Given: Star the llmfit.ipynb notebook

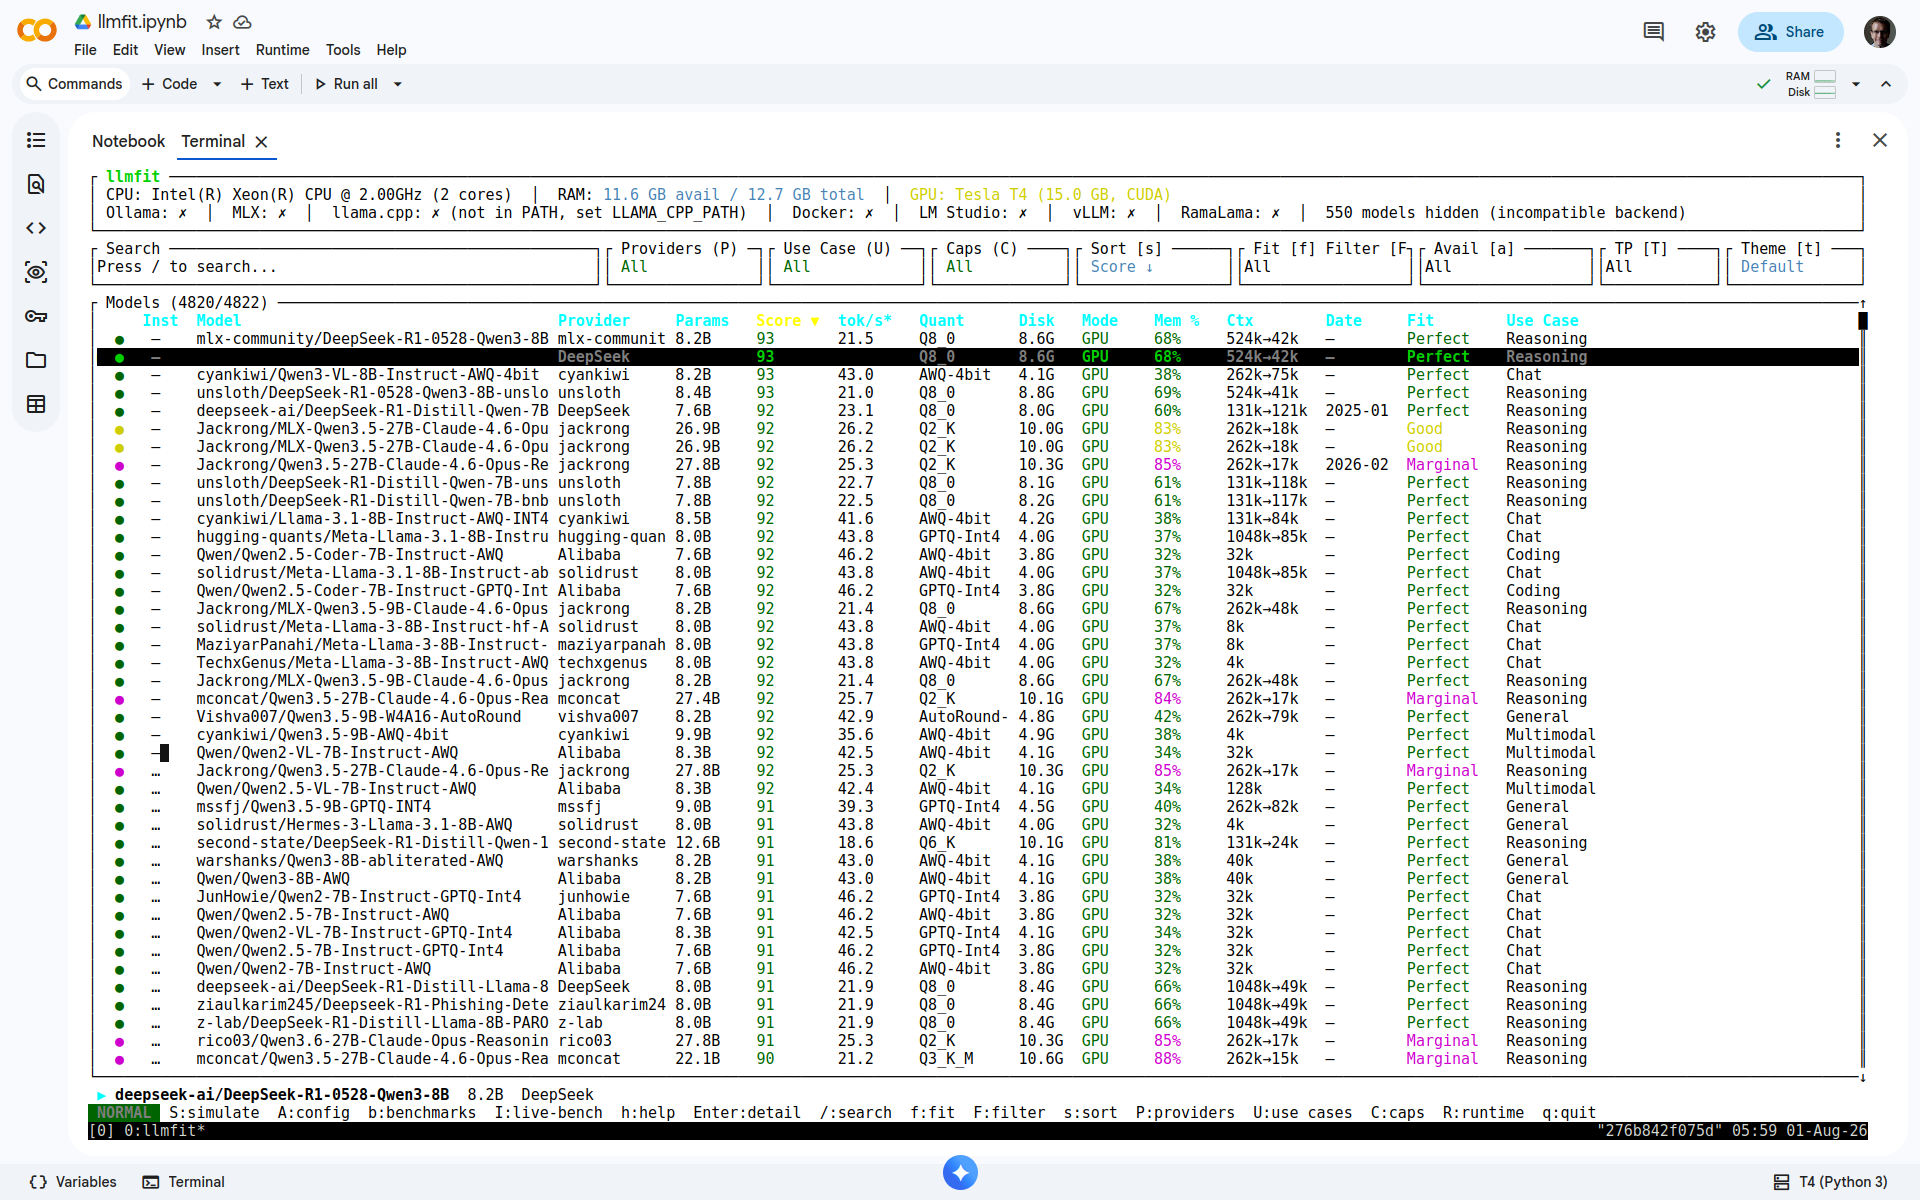Looking at the screenshot, I should [214, 22].
